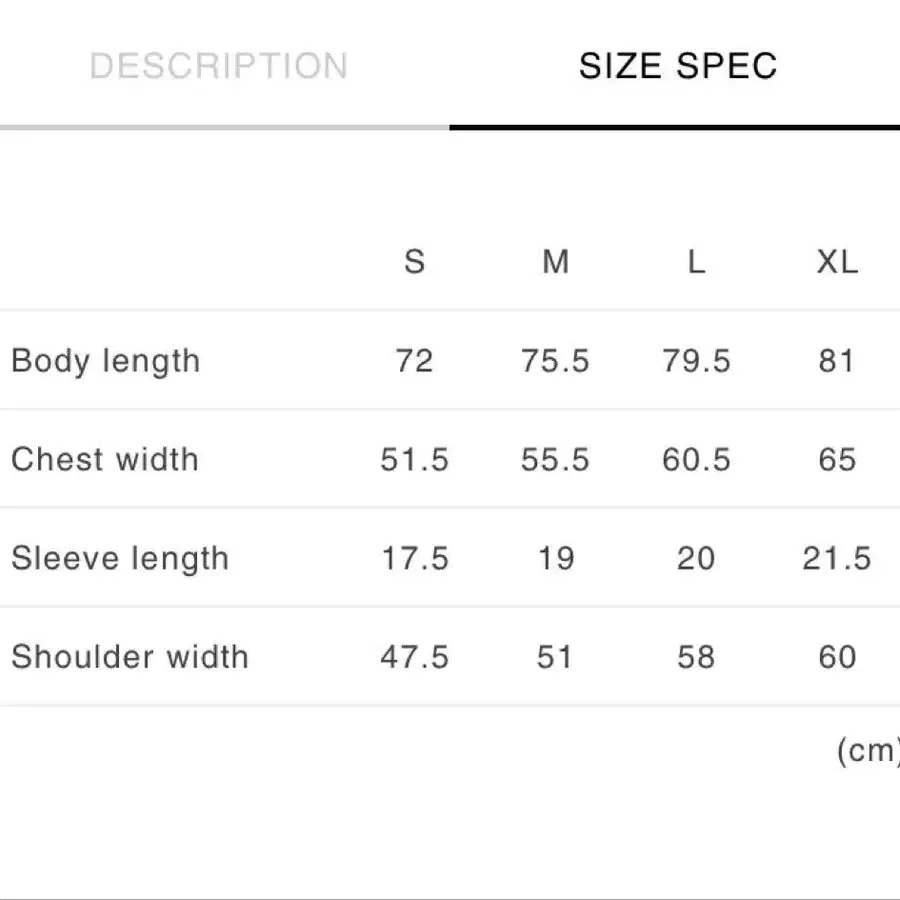The width and height of the screenshot is (900, 900).
Task: Click the 75.5 body length value
Action: (x=556, y=361)
